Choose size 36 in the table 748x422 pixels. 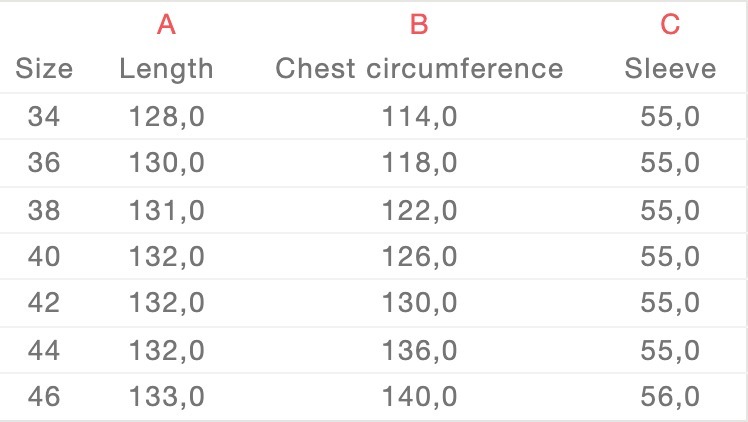pos(44,163)
